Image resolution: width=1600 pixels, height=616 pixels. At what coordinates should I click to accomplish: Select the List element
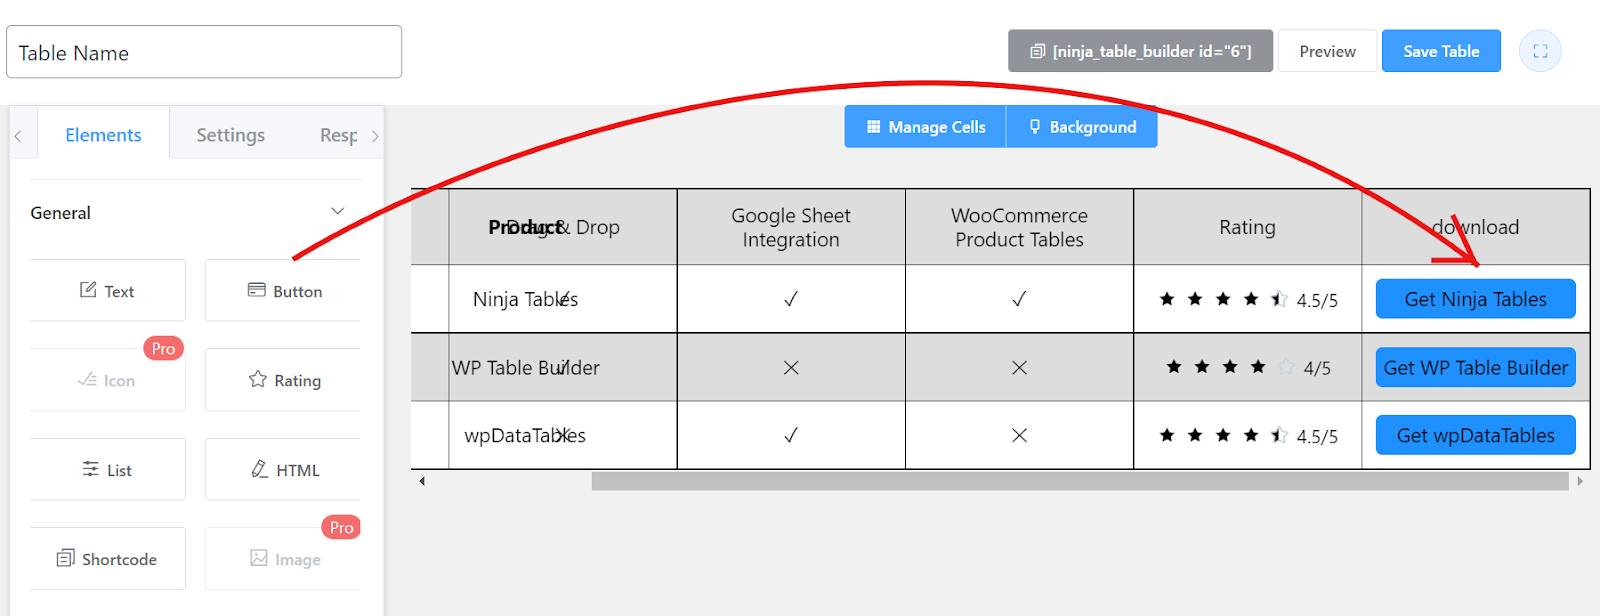tap(107, 469)
